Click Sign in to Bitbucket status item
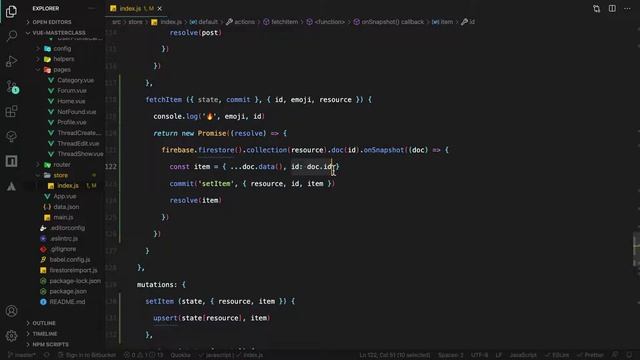Viewport: 640px width, 360px height. click(87, 355)
